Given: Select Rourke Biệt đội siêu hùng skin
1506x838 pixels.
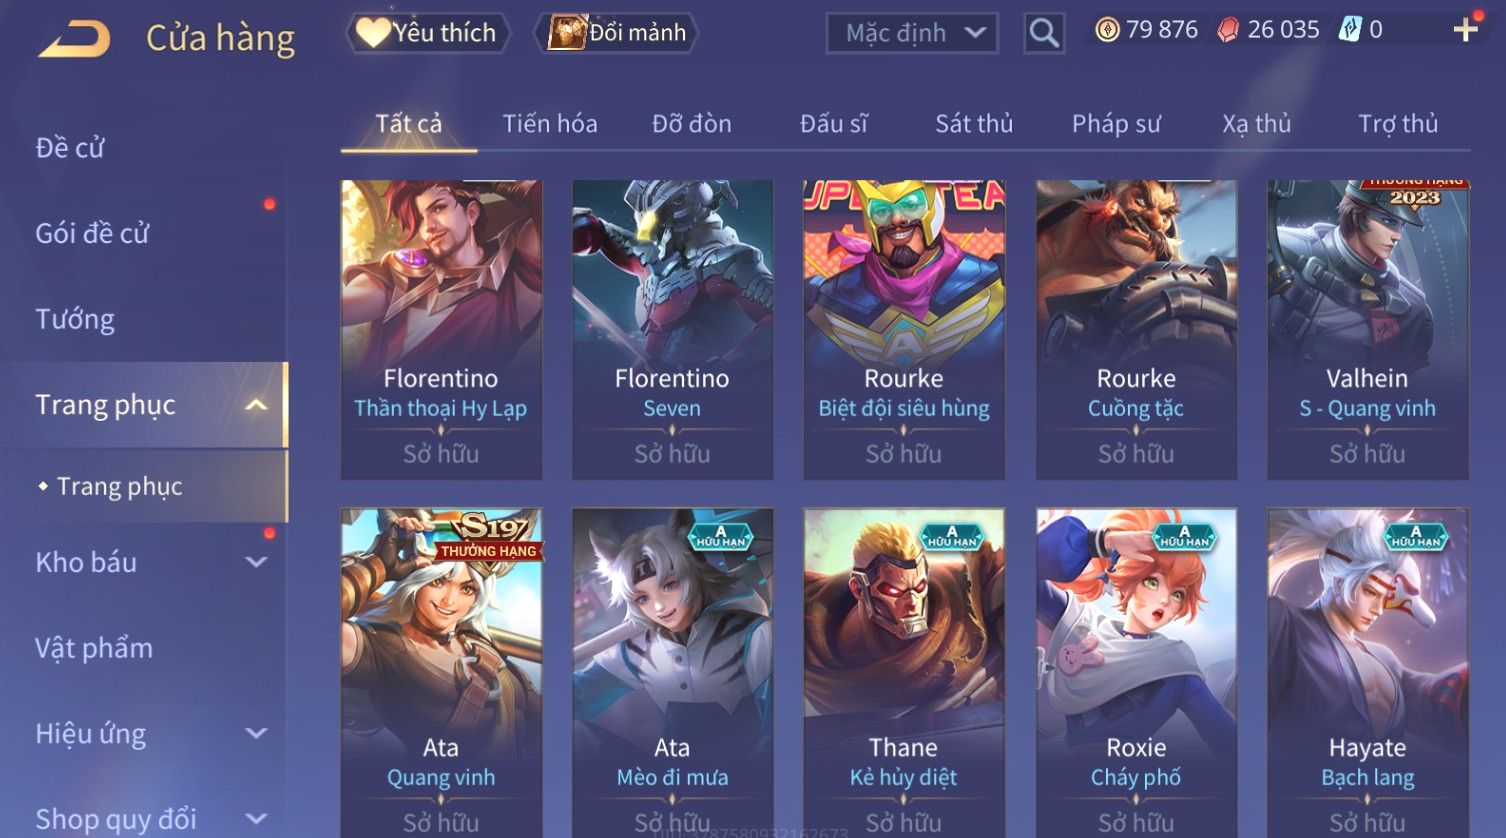Looking at the screenshot, I should 904,330.
